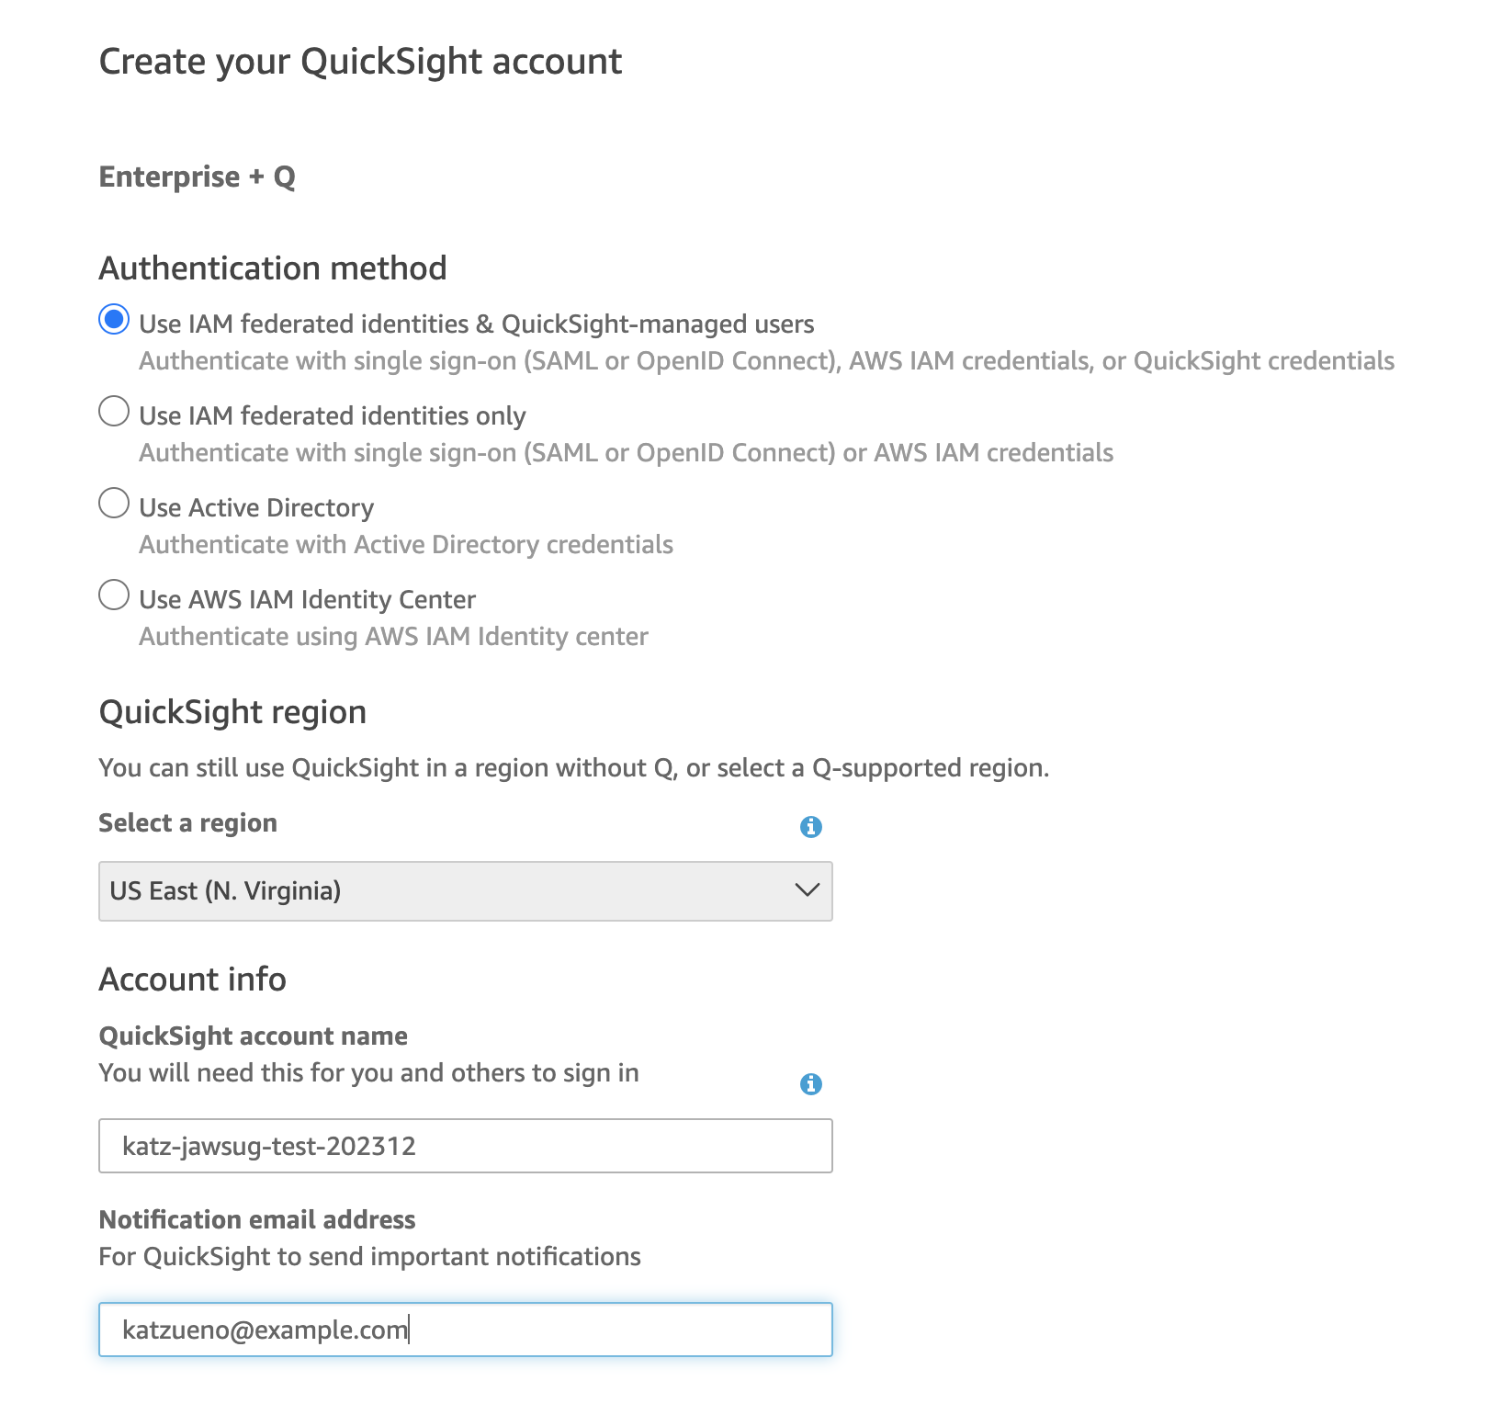Select the Use Active Directory radio button
Screen dimensions: 1500x1404
(114, 503)
